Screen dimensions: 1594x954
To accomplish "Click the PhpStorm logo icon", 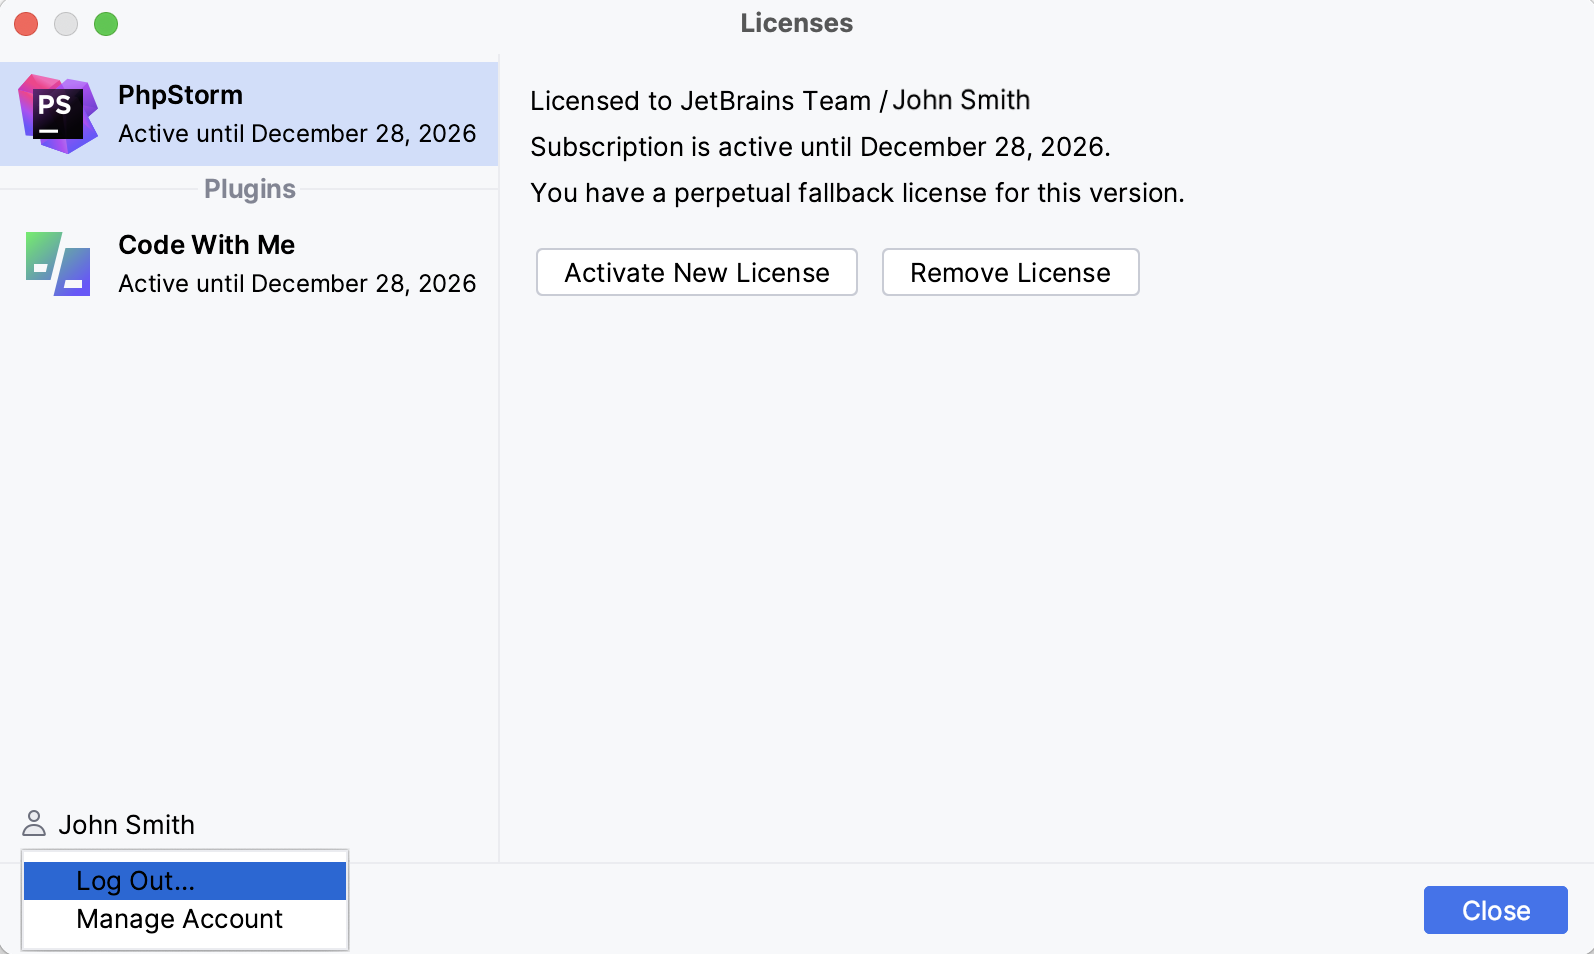I will click(x=58, y=114).
